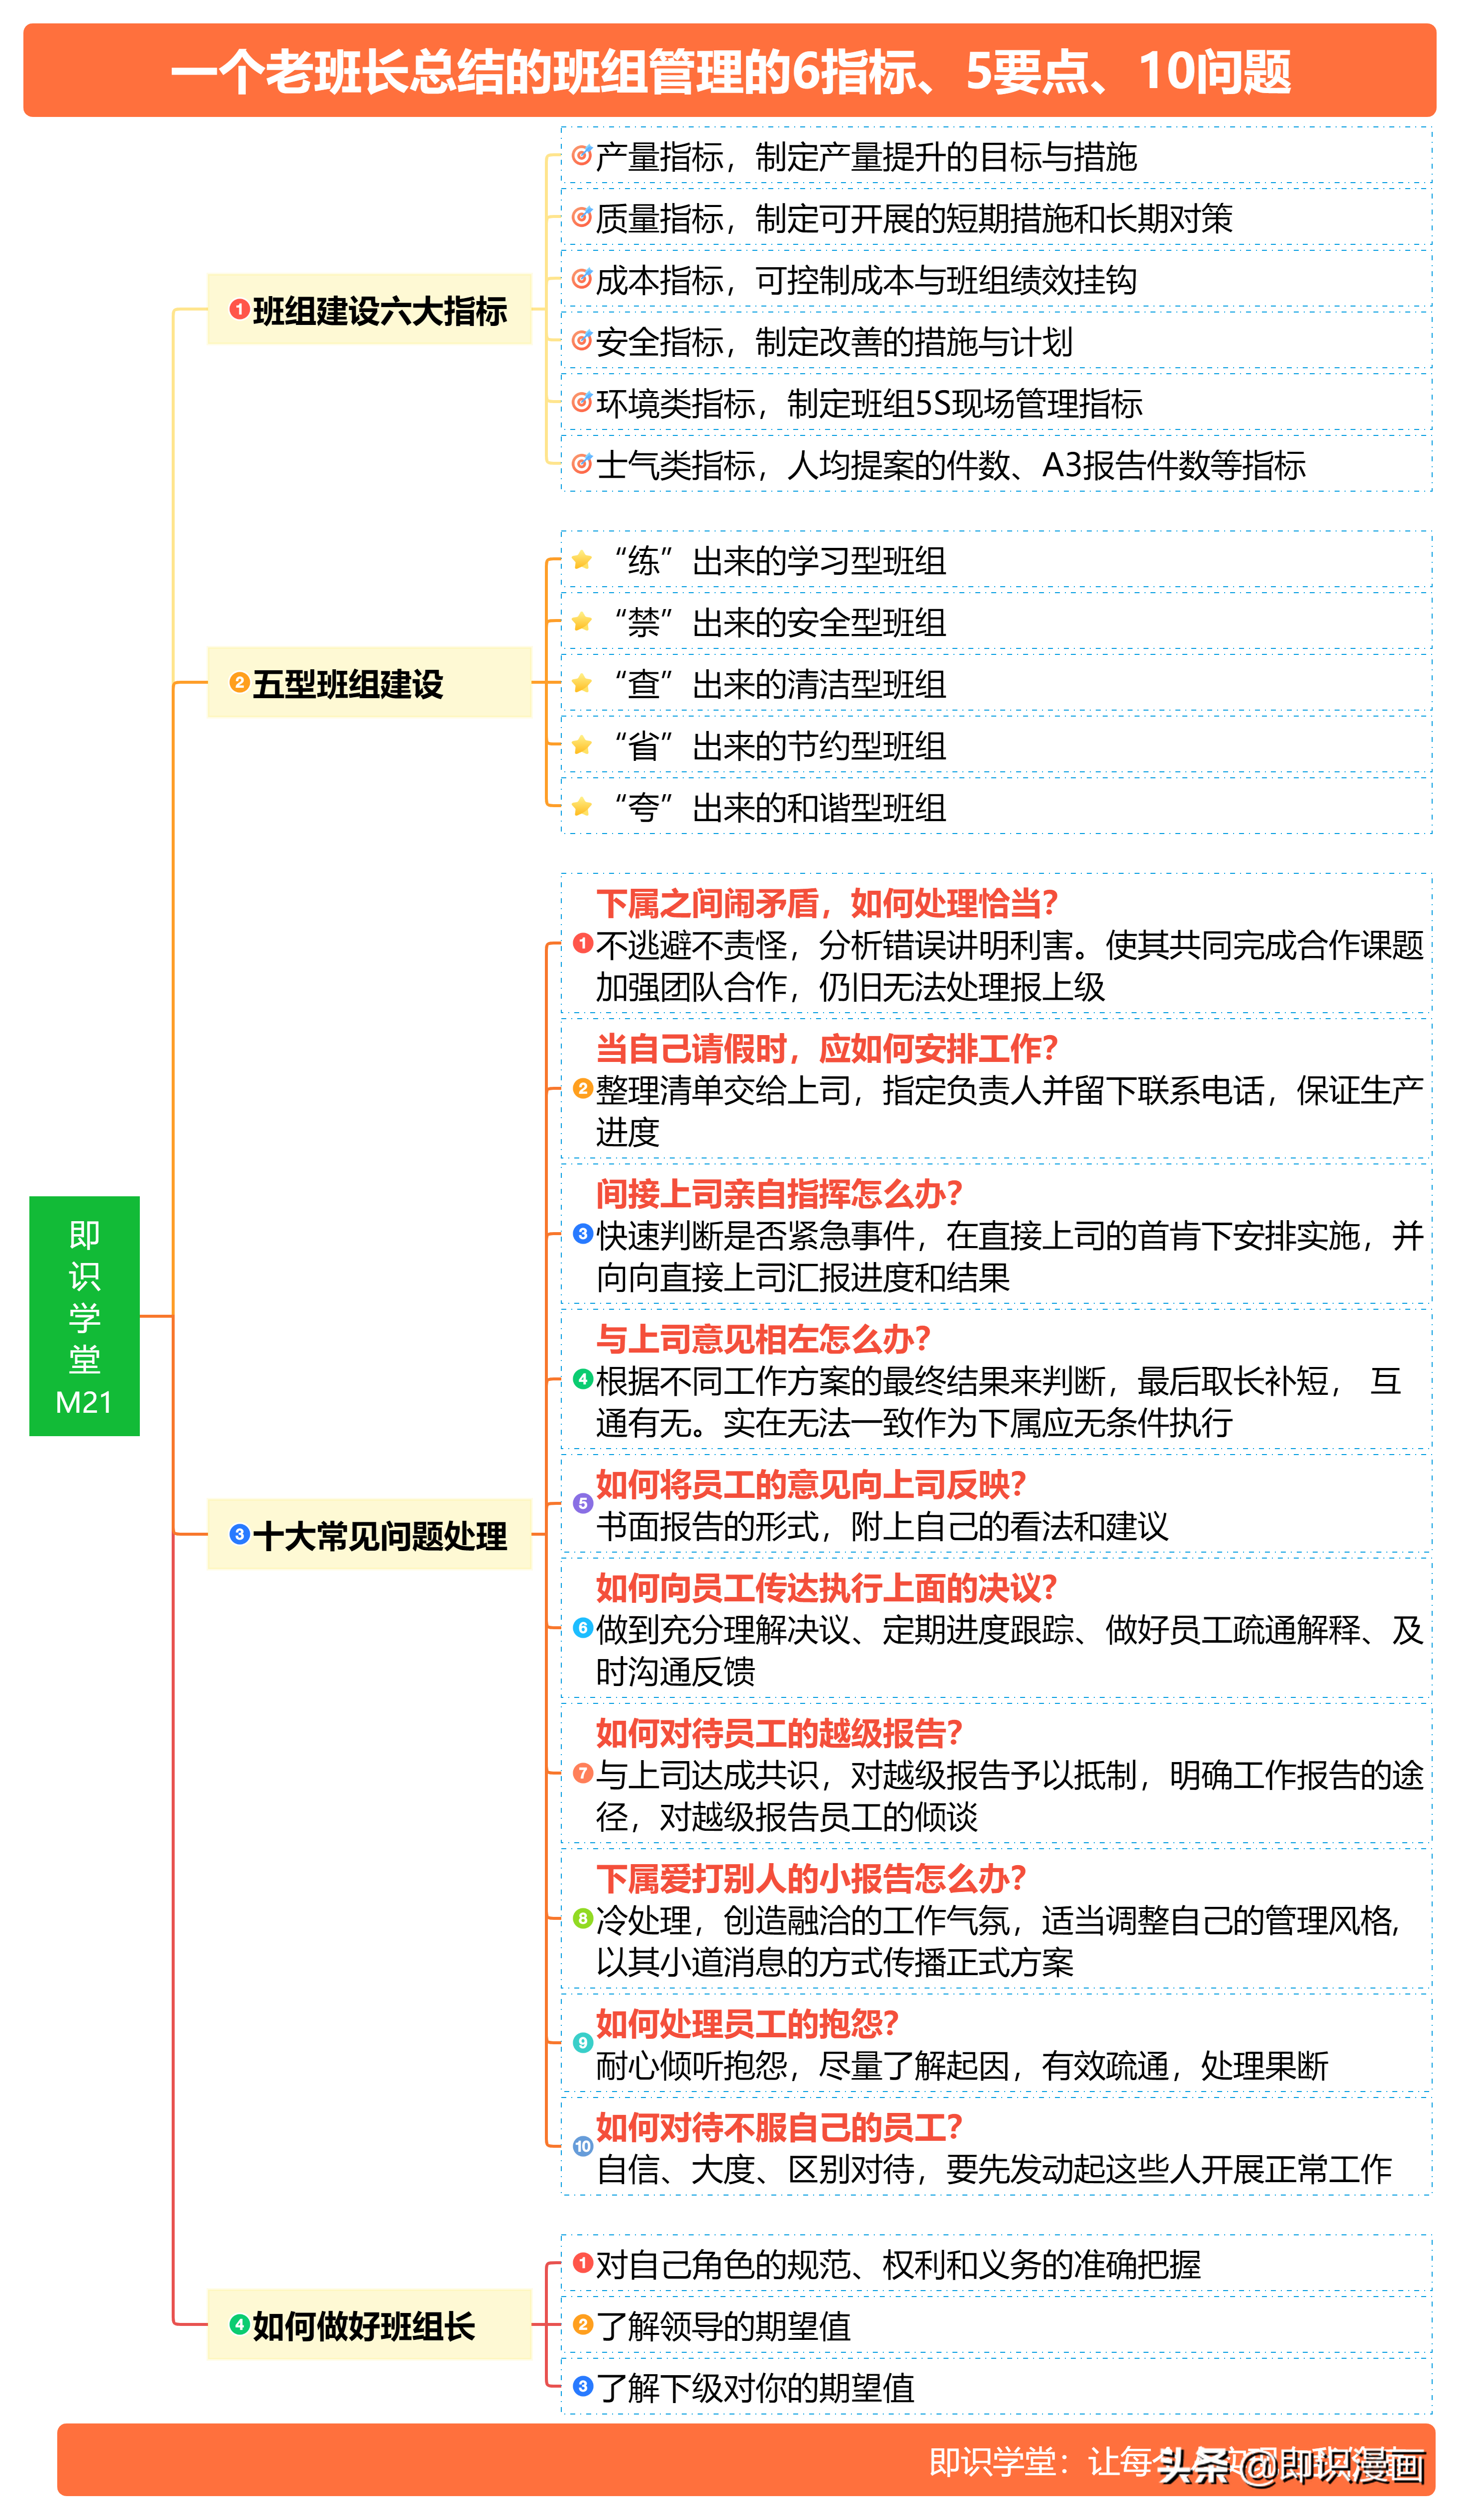Click target icon beside 安全指标 item

point(581,340)
